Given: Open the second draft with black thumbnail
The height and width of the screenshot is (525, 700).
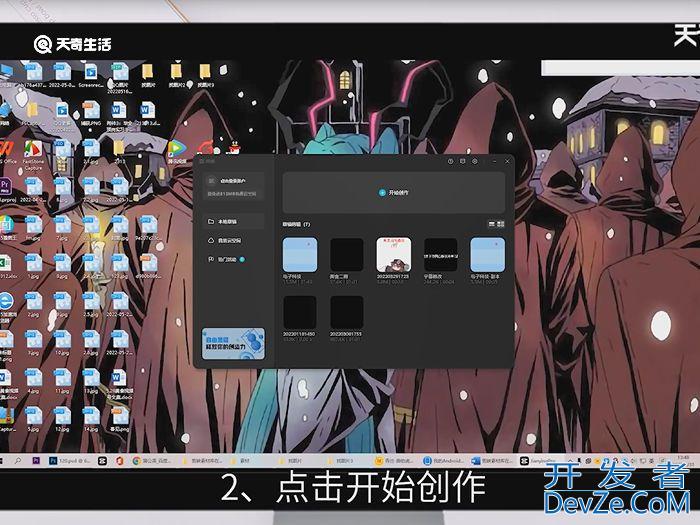Looking at the screenshot, I should point(347,254).
